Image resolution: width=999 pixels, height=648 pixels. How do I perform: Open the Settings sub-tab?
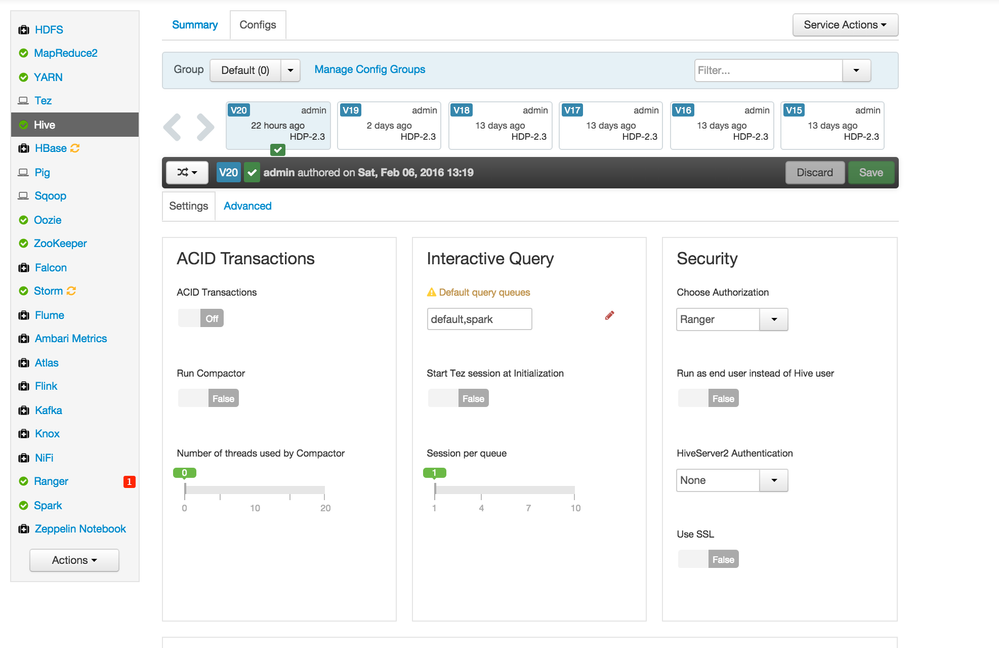coord(189,206)
